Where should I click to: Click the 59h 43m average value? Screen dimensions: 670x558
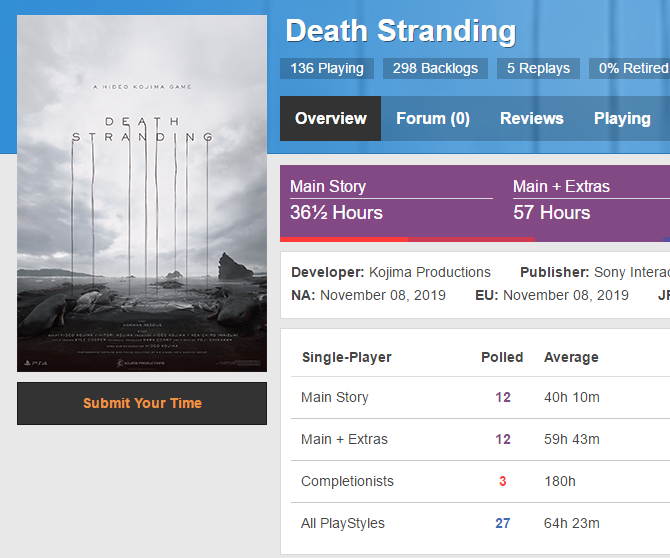tap(571, 439)
